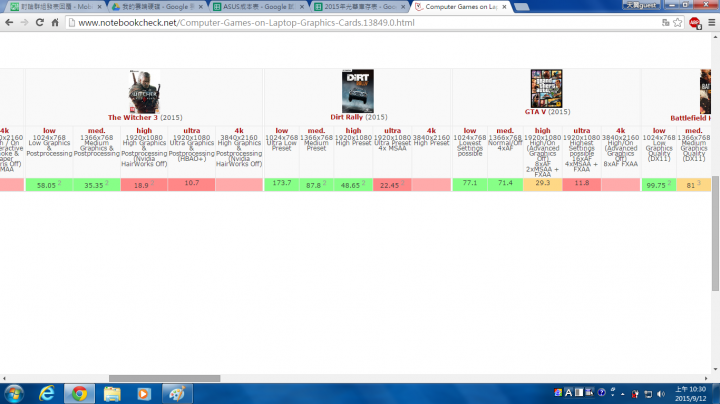Click Witcher 3 'low' settings header
Screen dimensions: 720x404
[49, 131]
